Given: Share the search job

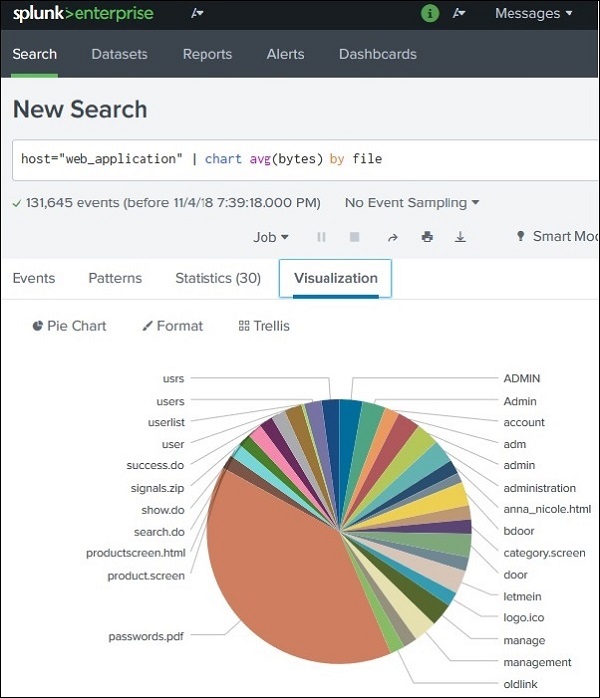Looking at the screenshot, I should (x=393, y=237).
